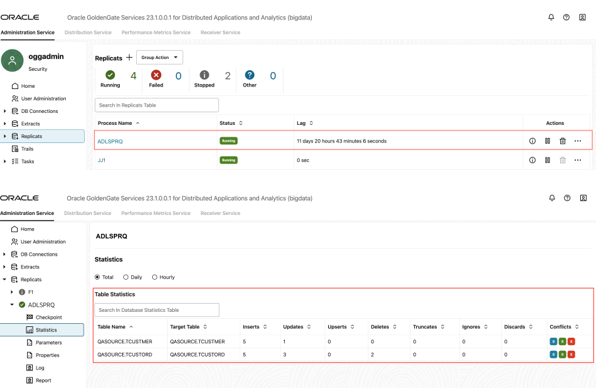
Task: Click Security under oggadmin
Action: [x=38, y=69]
